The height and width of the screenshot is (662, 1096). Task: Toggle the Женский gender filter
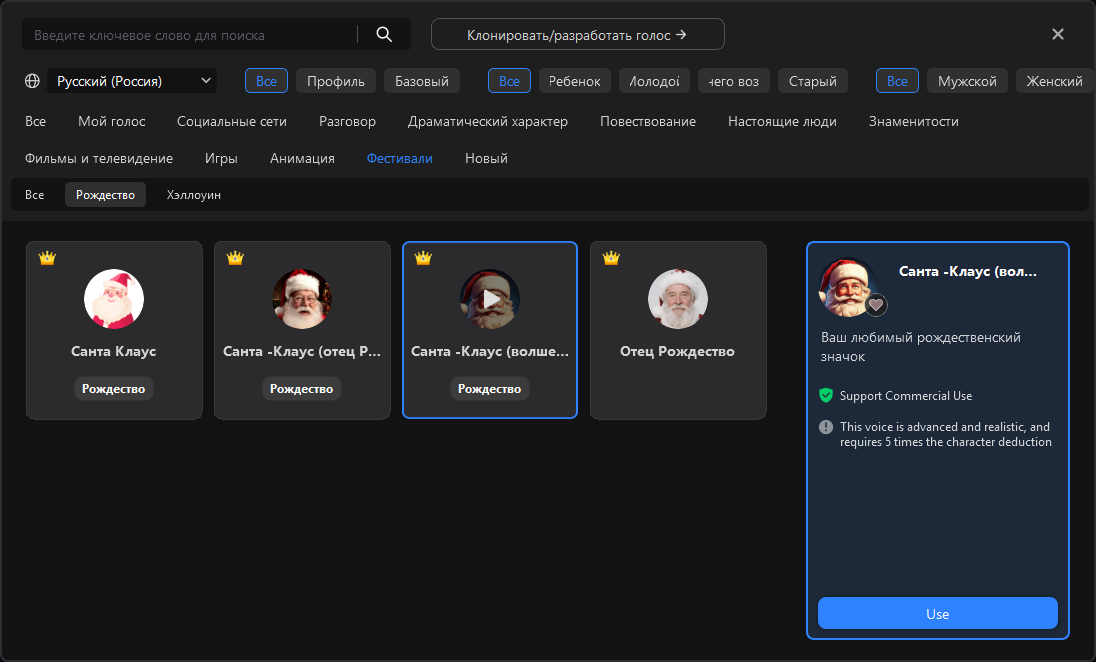1054,81
